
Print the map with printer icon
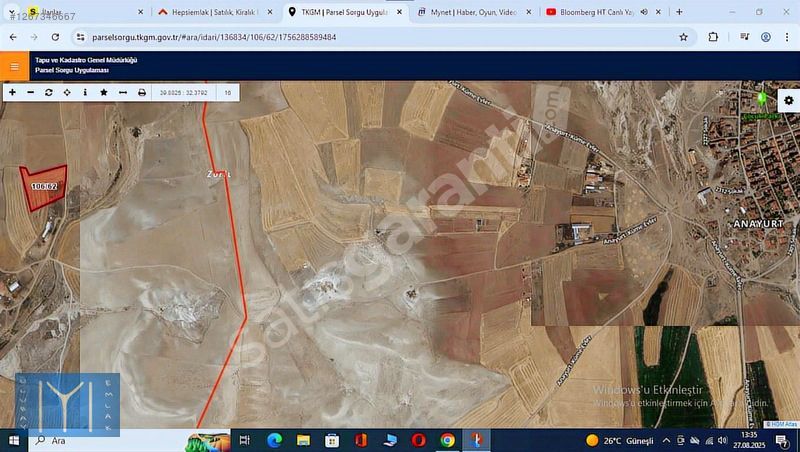click(142, 92)
